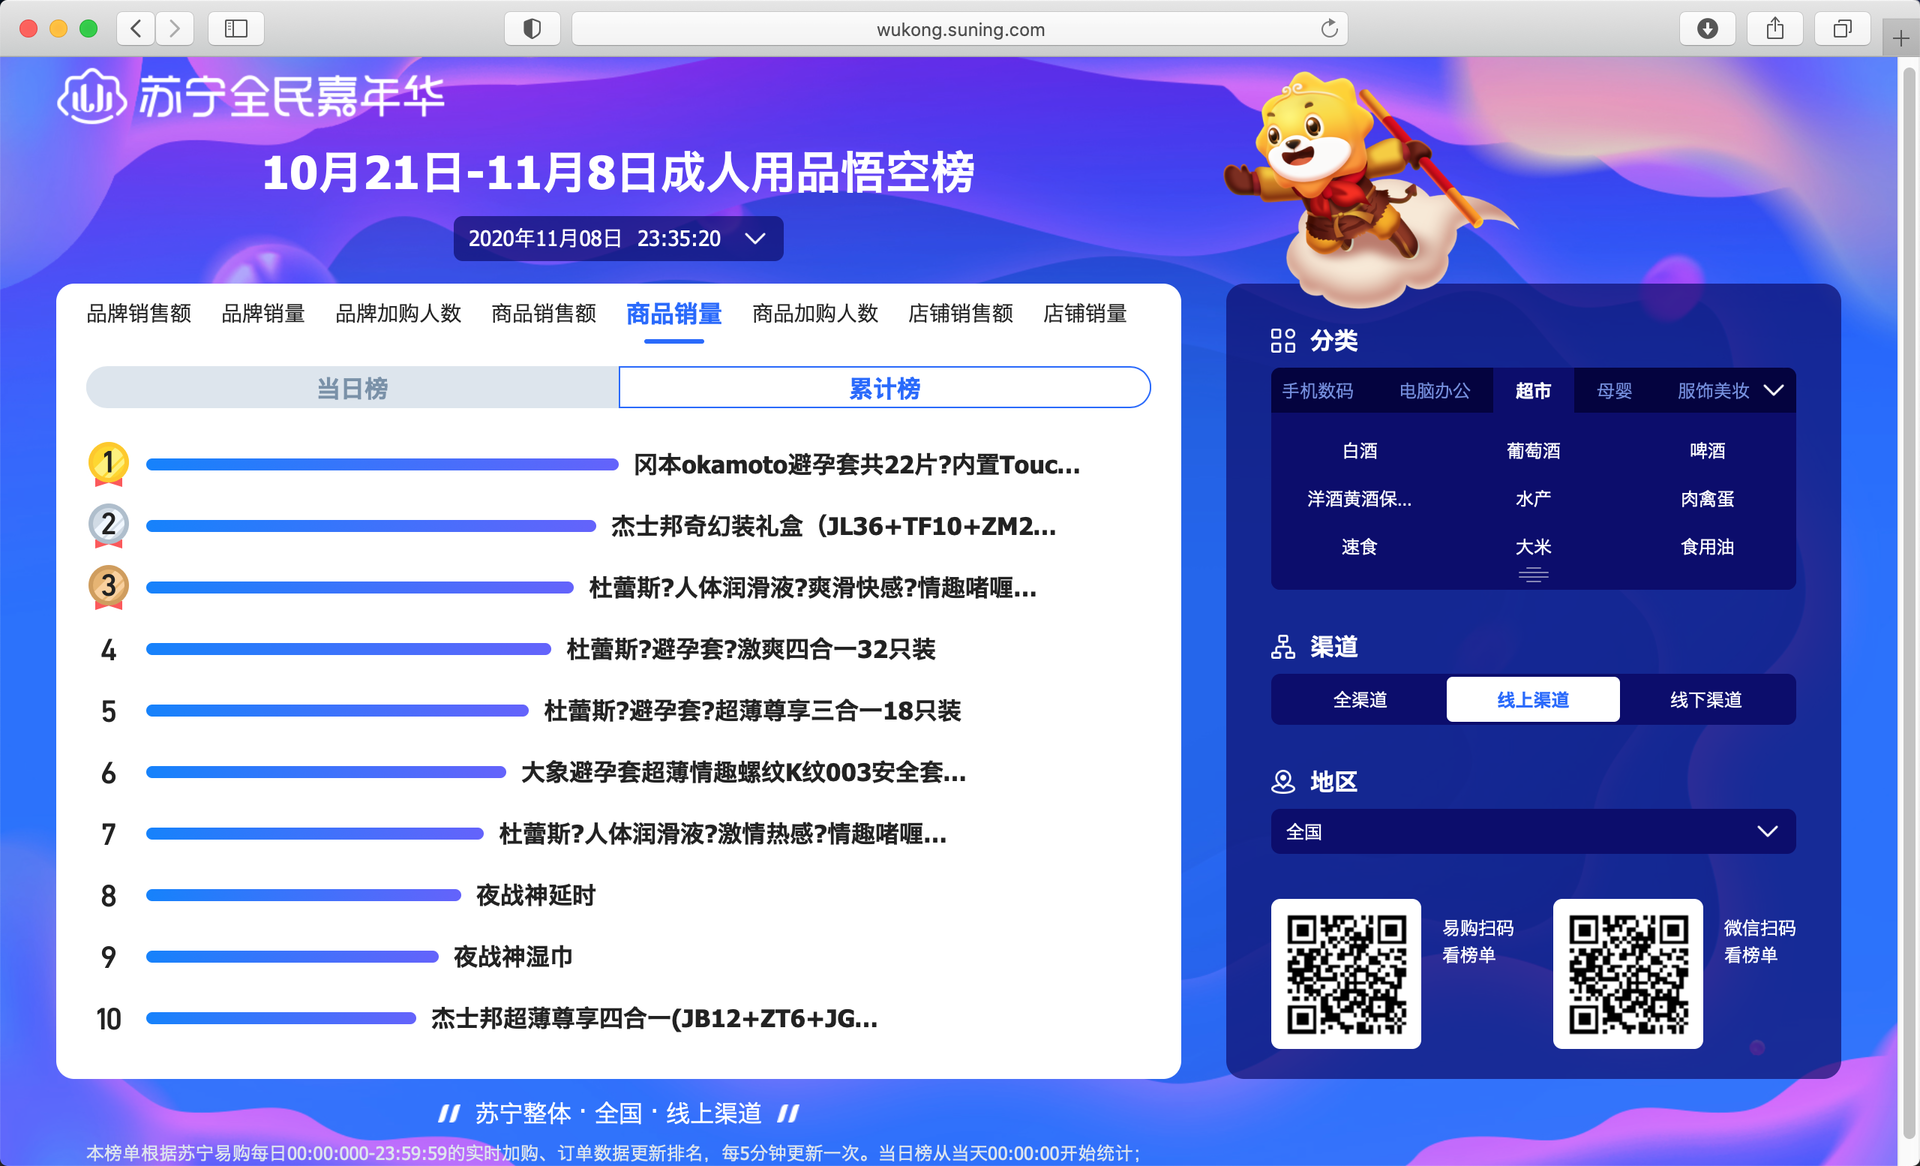Switch to the 品牌销售额 tab
1920x1166 pixels.
coord(139,314)
